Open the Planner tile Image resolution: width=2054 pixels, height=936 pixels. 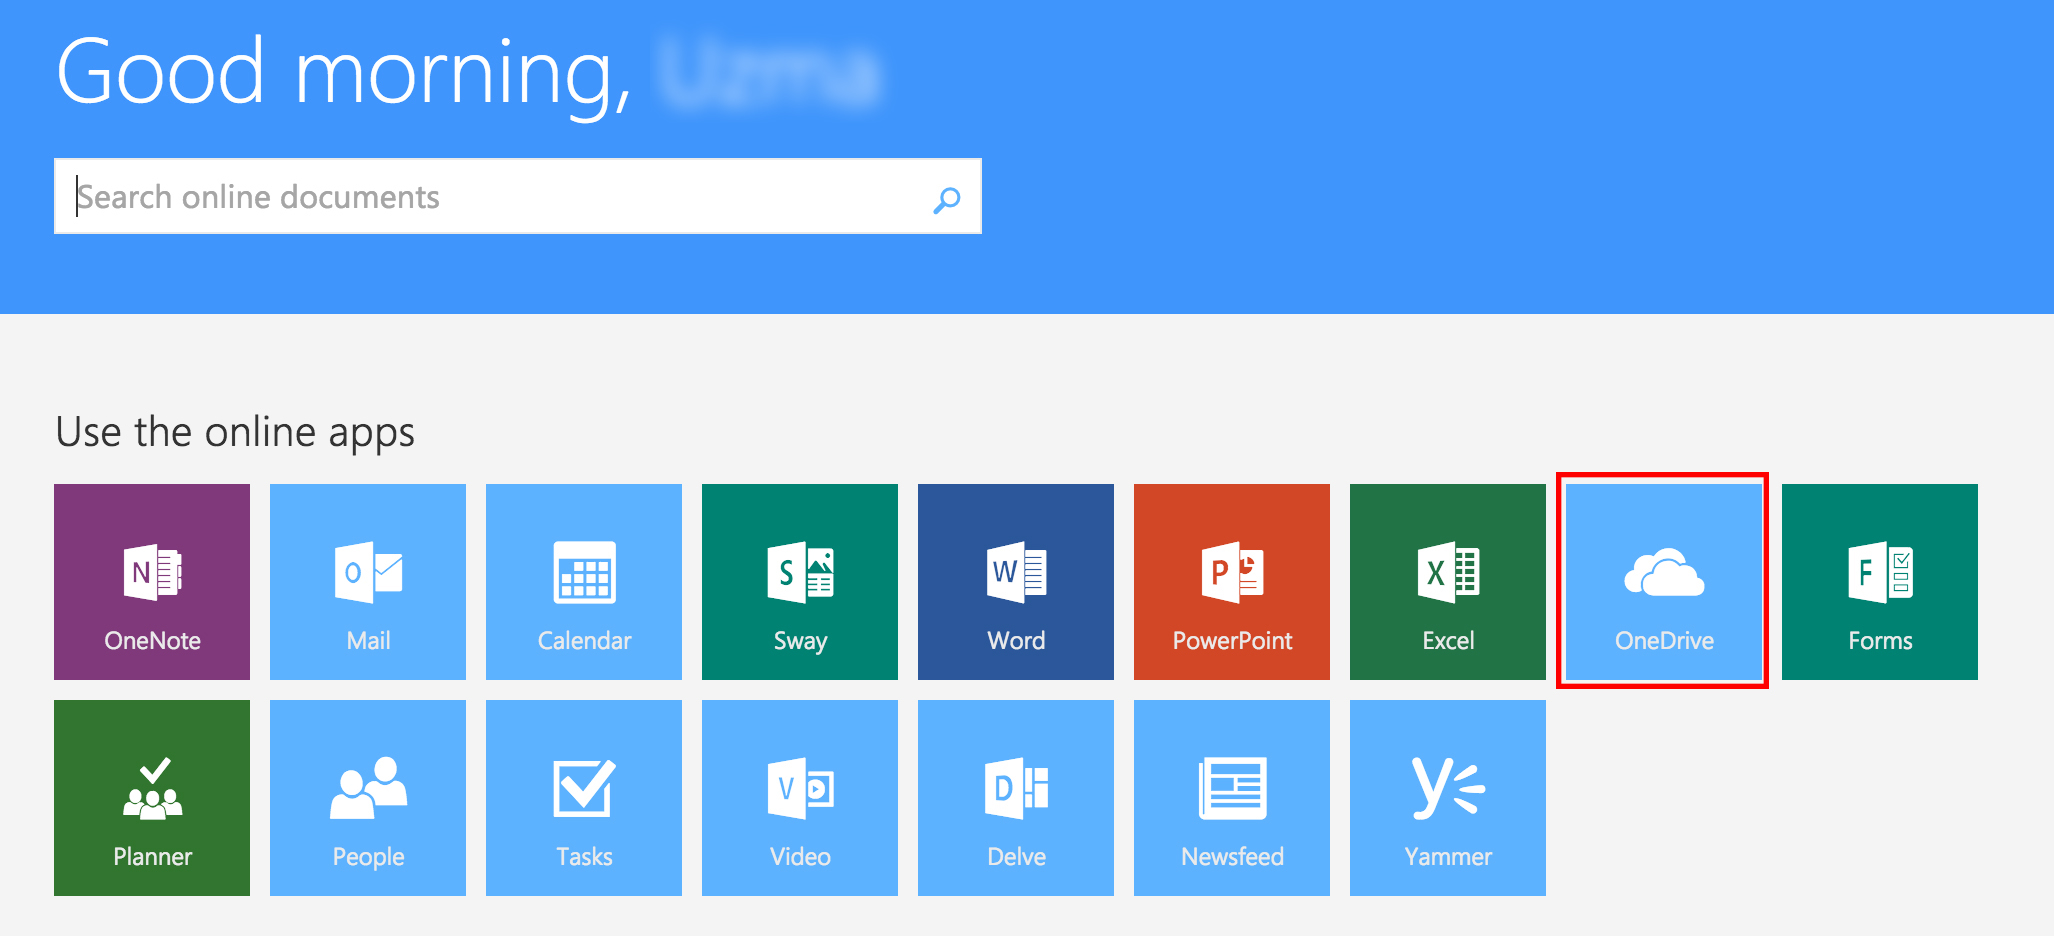point(152,798)
